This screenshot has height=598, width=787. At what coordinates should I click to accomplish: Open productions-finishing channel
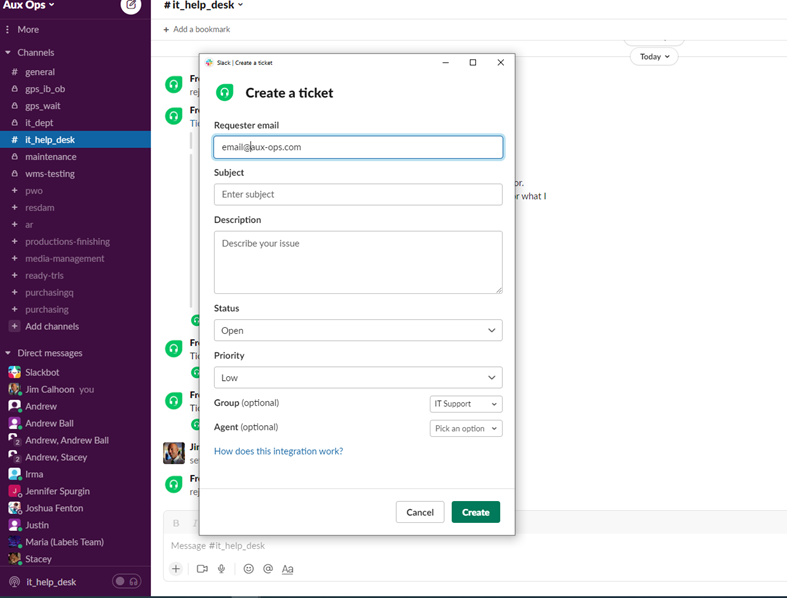pyautogui.click(x=67, y=242)
